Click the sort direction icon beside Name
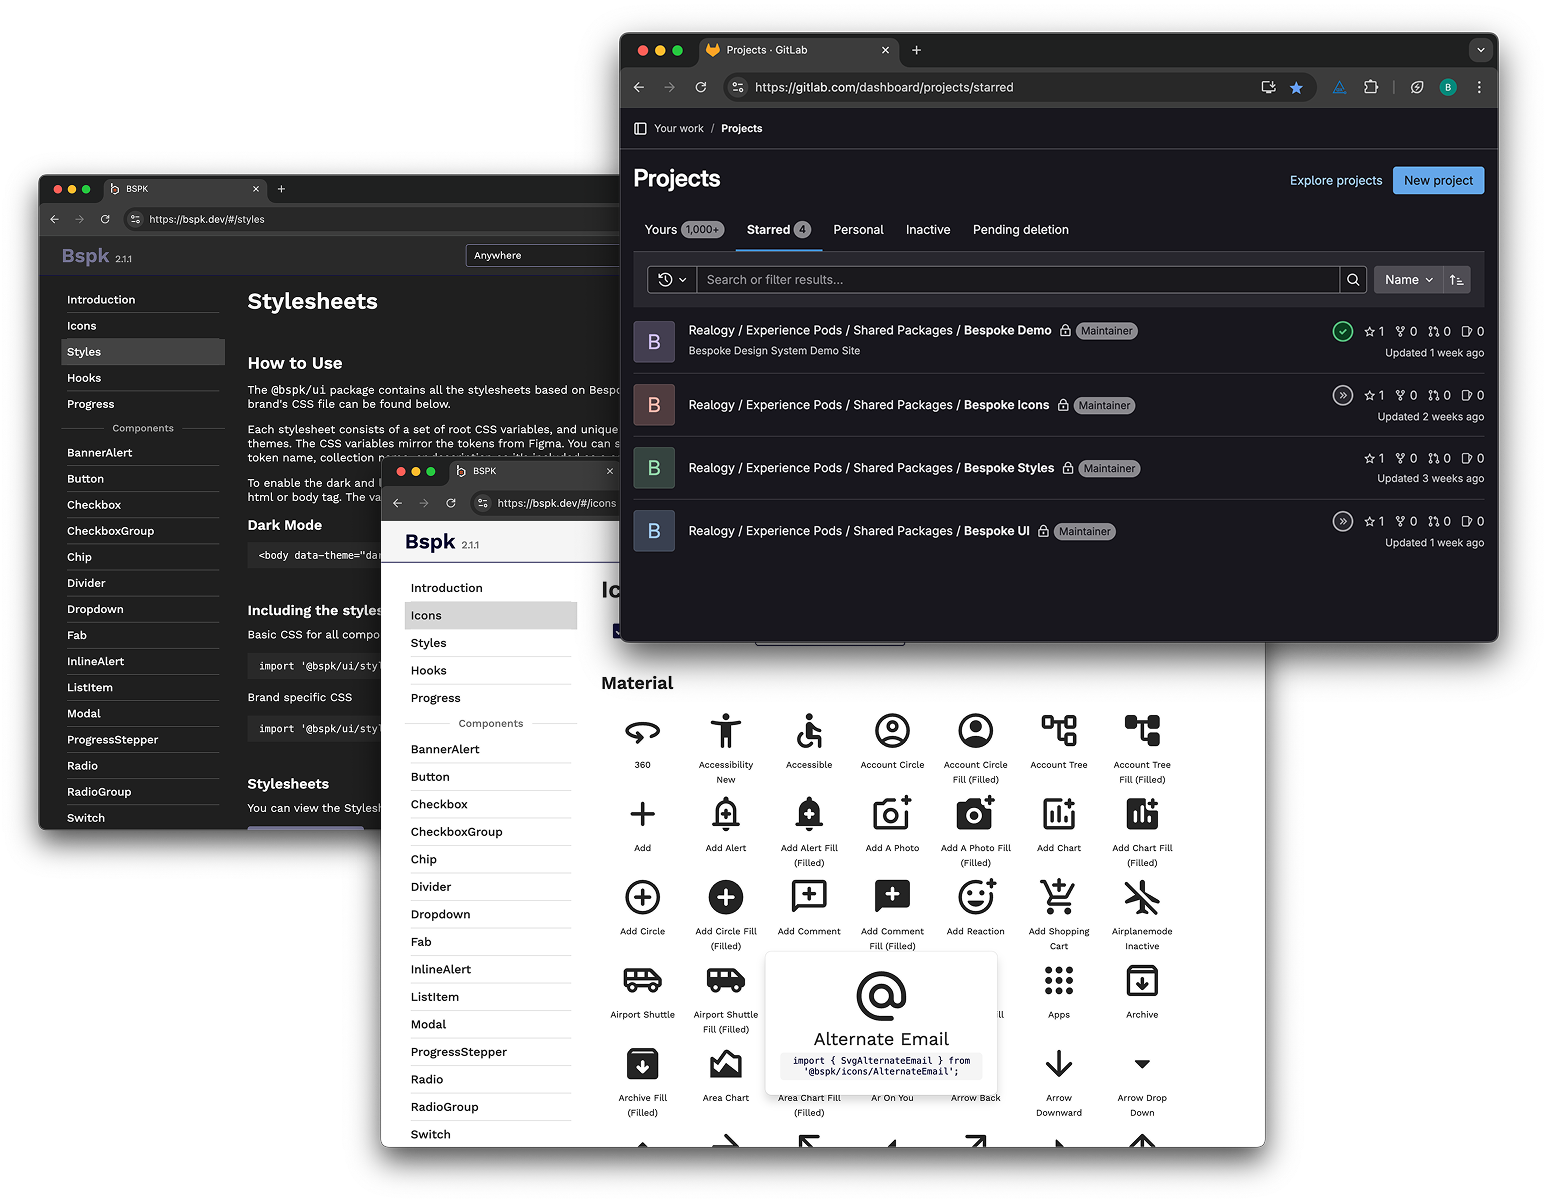This screenshot has height=1202, width=1546. pos(1456,279)
